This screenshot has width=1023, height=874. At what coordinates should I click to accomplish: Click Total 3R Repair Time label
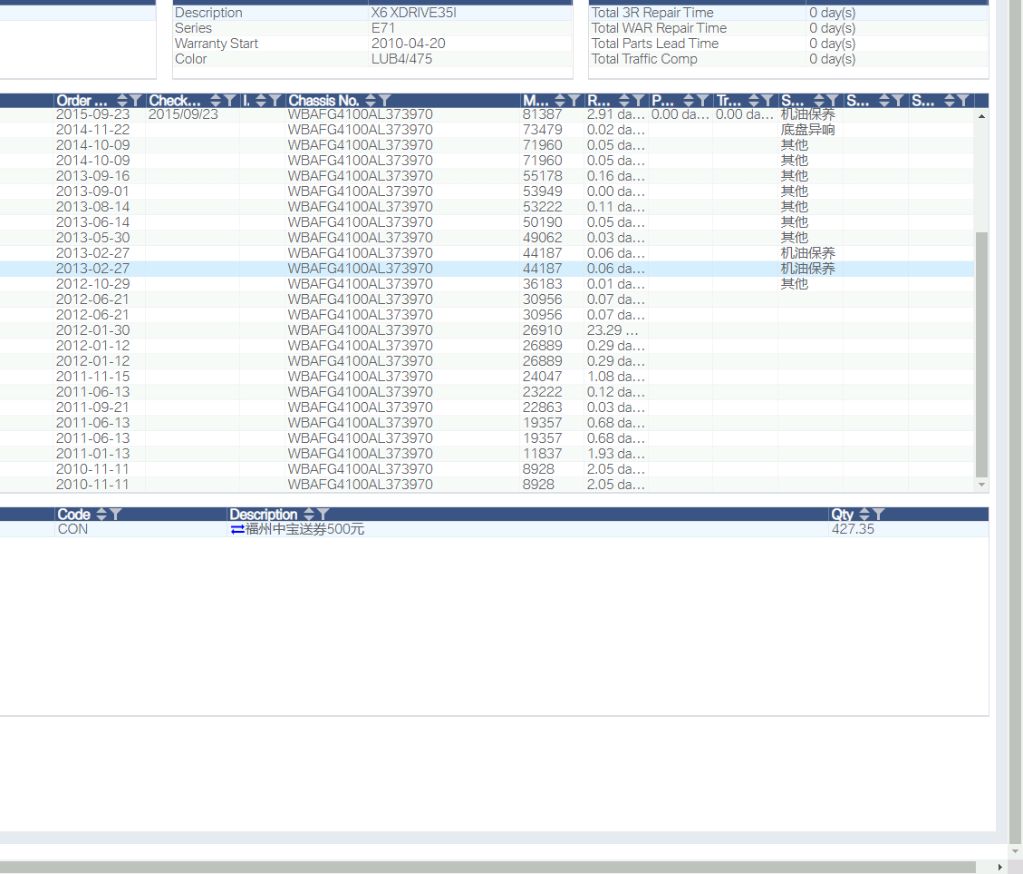(x=652, y=12)
